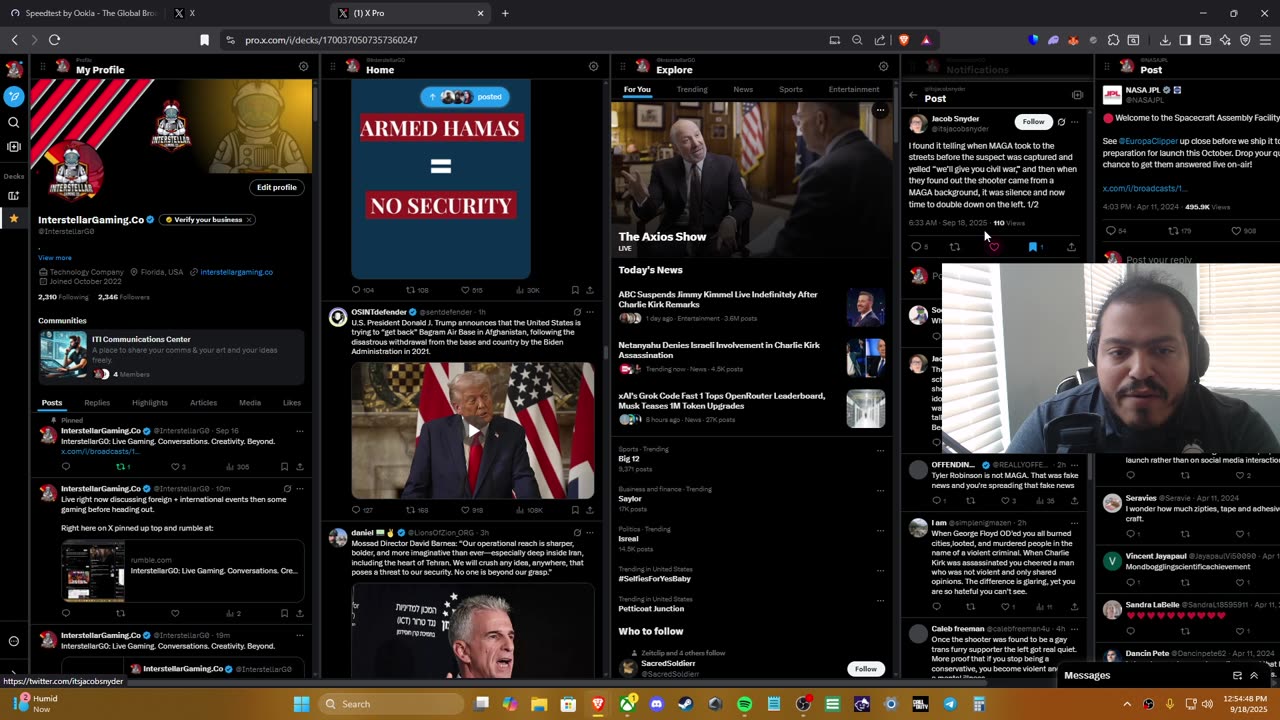Follow SacredSoldierr in Who to follow
This screenshot has height=720, width=1280.
click(866, 669)
